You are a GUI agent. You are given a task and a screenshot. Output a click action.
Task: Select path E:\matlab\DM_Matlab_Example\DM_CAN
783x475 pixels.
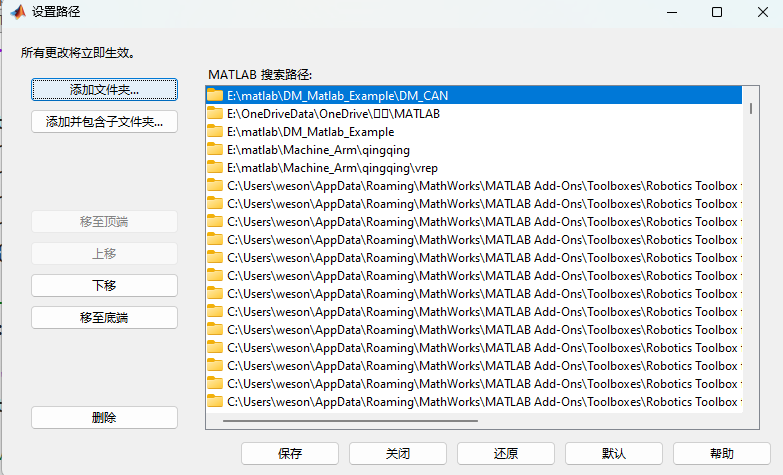pyautogui.click(x=474, y=95)
